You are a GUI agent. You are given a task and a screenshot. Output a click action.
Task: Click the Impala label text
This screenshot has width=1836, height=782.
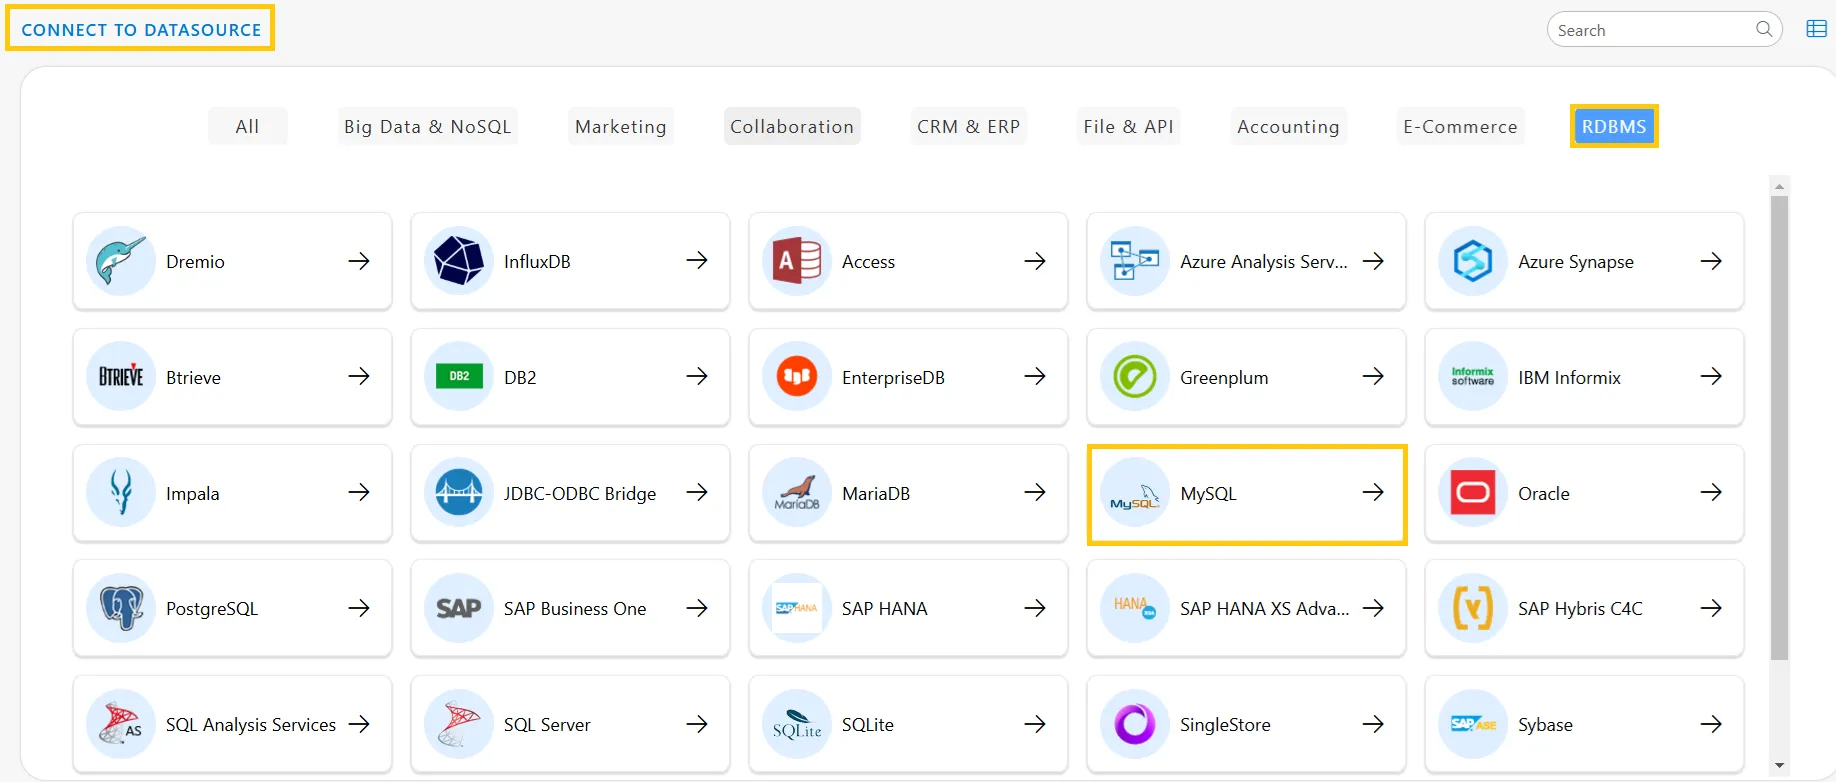[192, 494]
